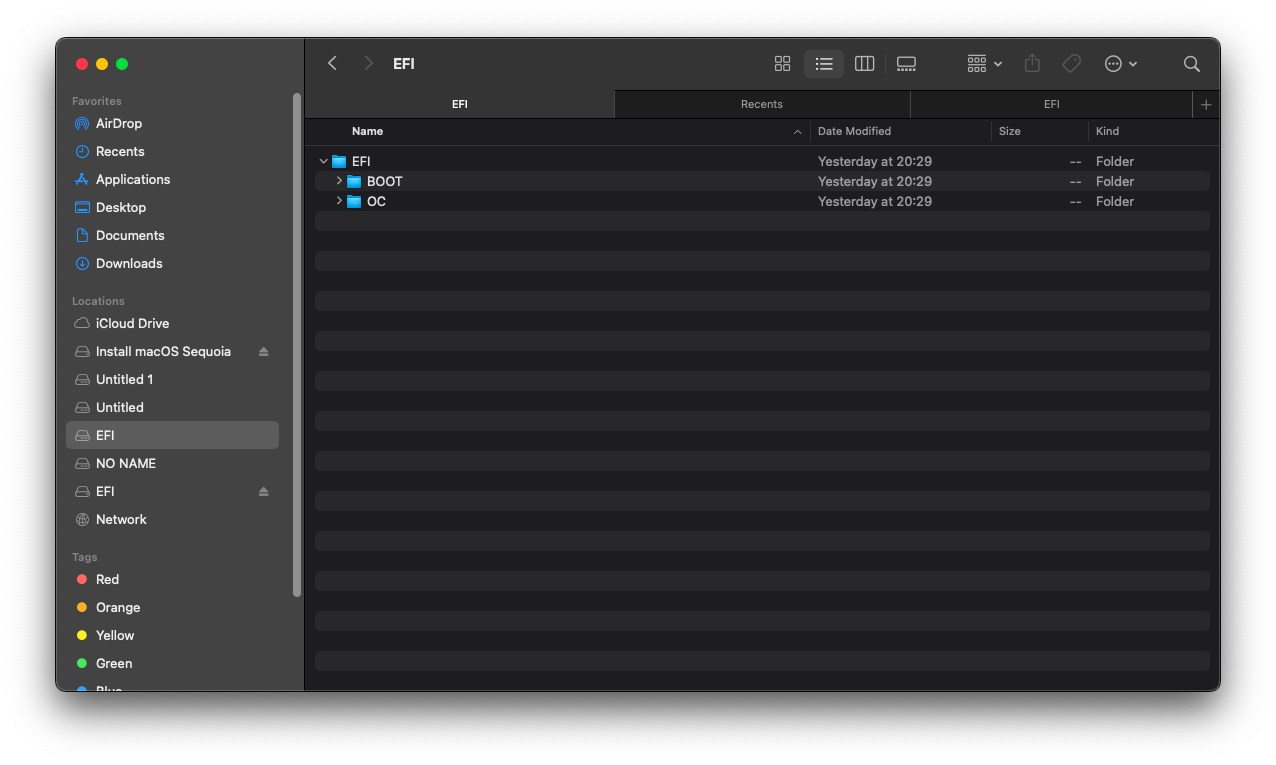
Task: Select the Red tag in sidebar
Action: pos(108,579)
